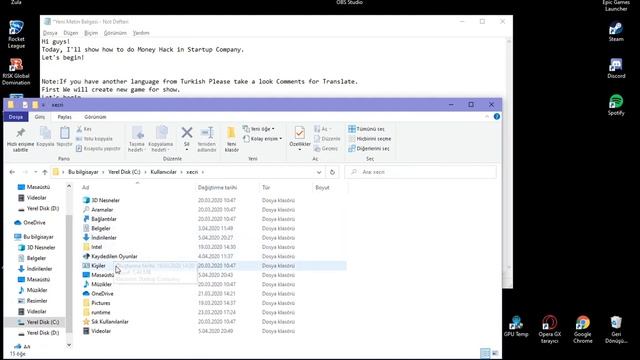Viewport: 640px width, 360px height.
Task: Click Yolu kopyala in ribbon
Action: point(94,139)
